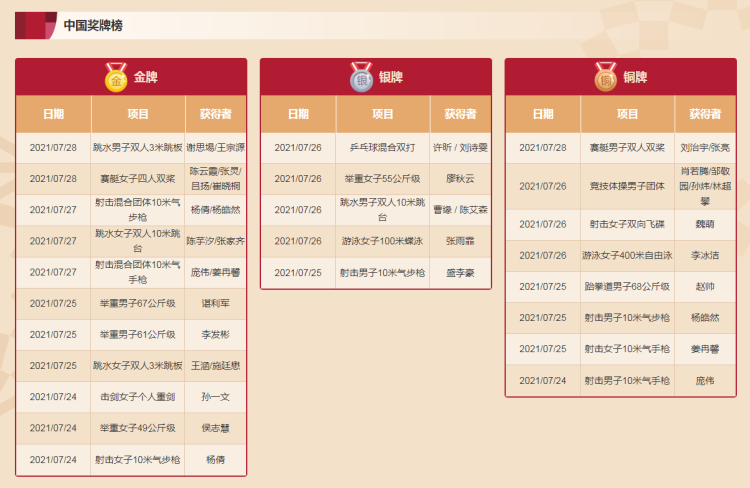Click the 举重女子55公斤级 event in silver table
750x488 pixels.
(383, 179)
